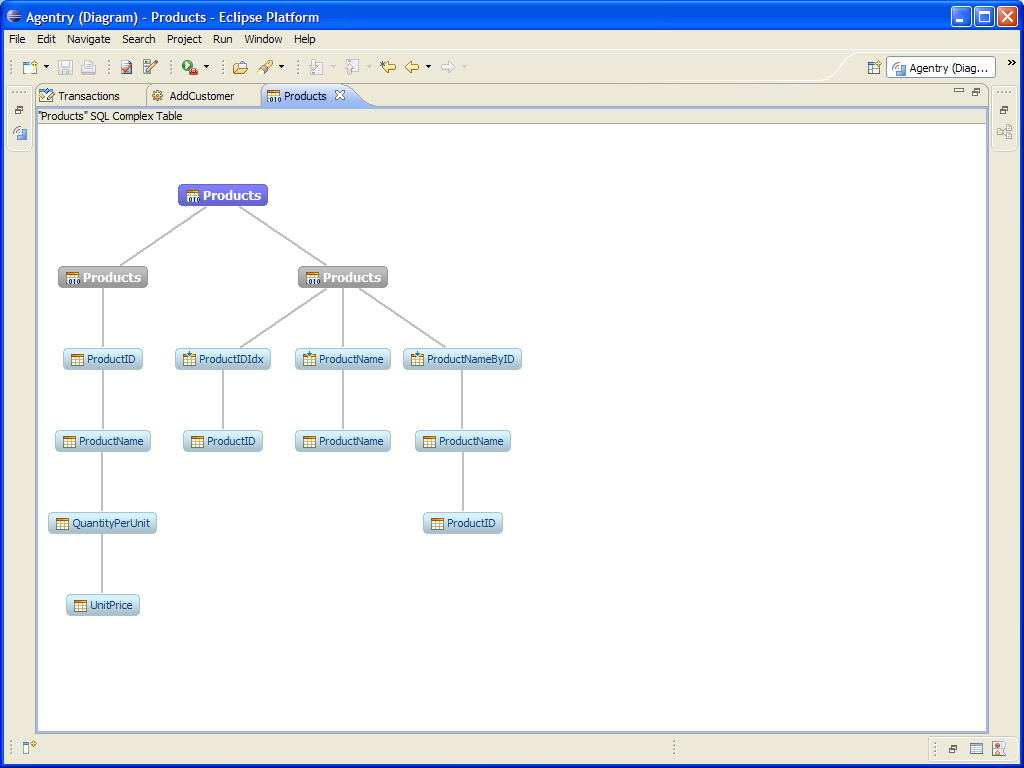Image resolution: width=1024 pixels, height=768 pixels.
Task: Open the Navigate menu
Action: [89, 39]
